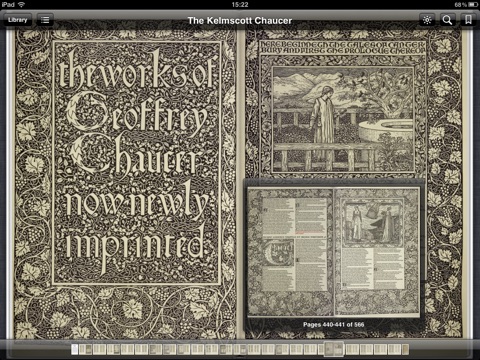
Task: Select the enlarged highlighted thumbnail in page scrubber
Action: pos(334,349)
